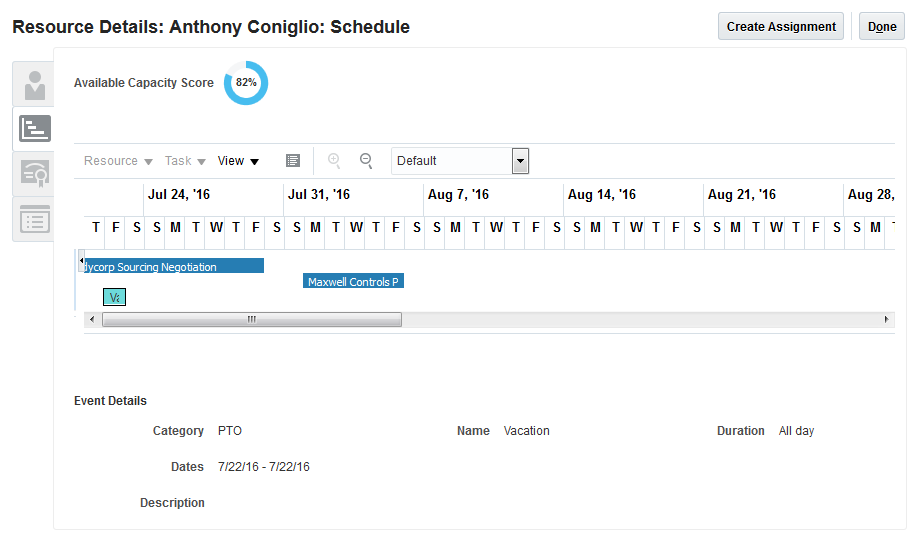Zoom in on the Gantt timeline
This screenshot has width=917, height=546.
pyautogui.click(x=334, y=161)
